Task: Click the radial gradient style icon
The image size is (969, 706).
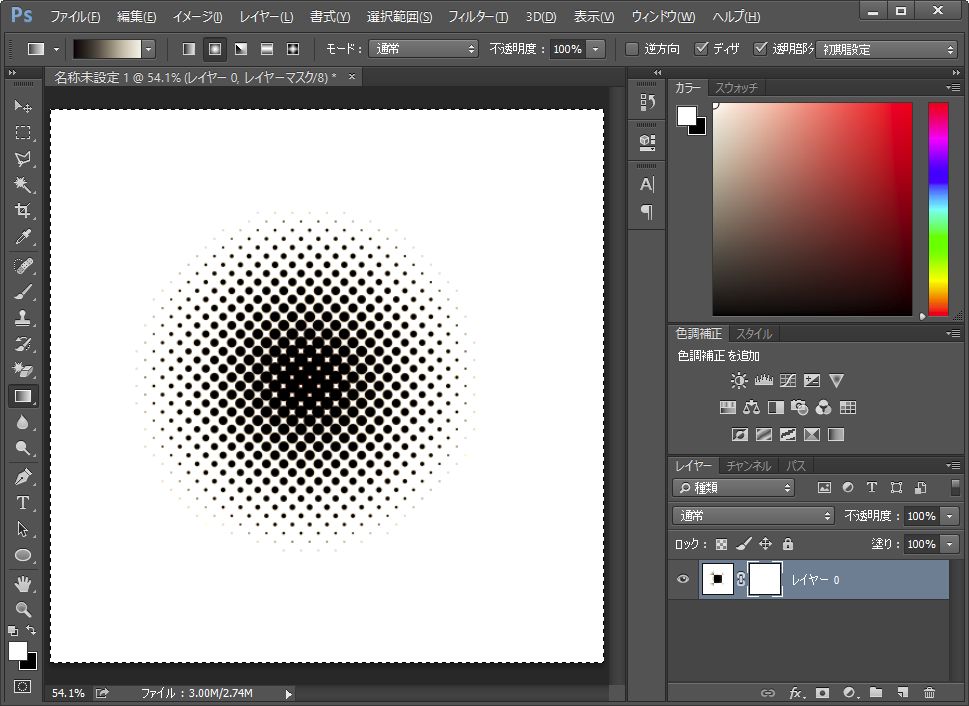Action: point(215,49)
